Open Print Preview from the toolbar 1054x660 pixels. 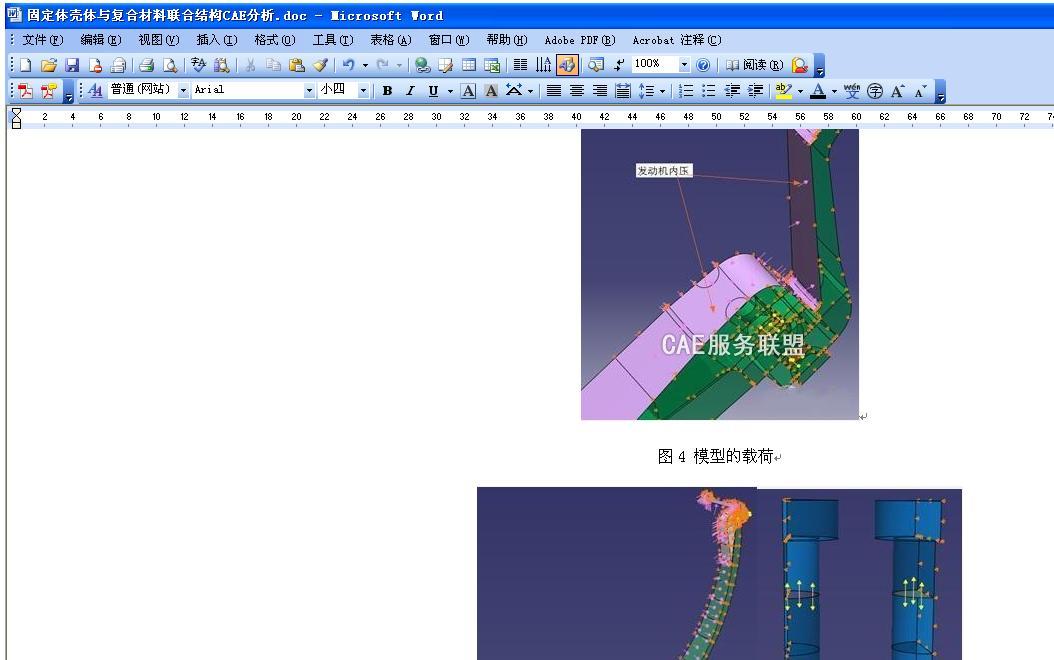170,65
